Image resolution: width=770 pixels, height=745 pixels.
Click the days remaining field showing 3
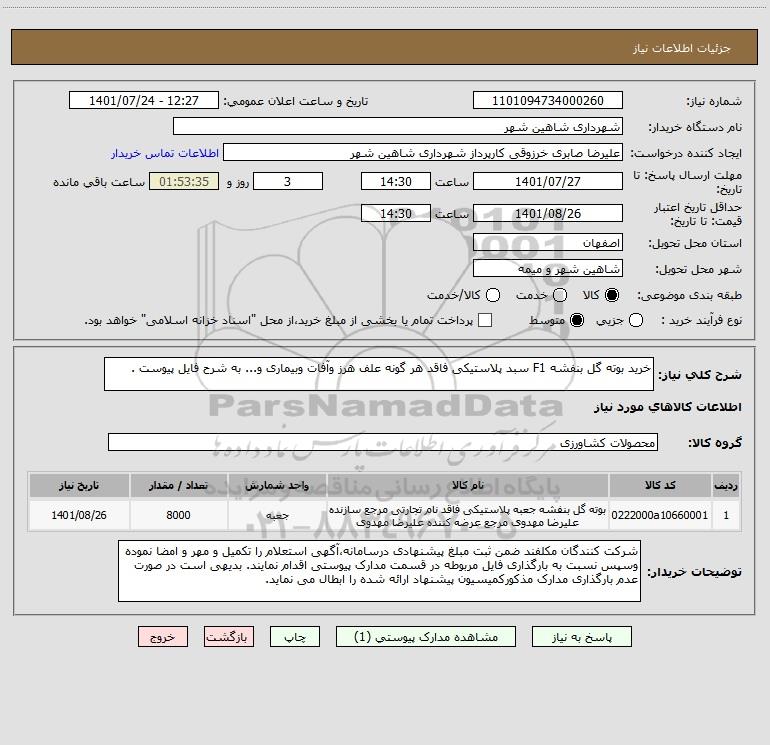coord(288,181)
